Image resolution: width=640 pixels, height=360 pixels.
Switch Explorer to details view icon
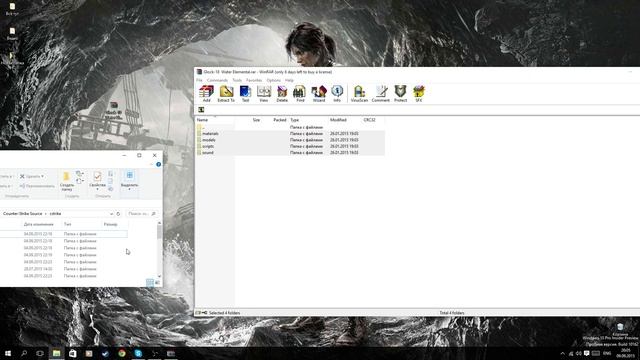point(150,282)
